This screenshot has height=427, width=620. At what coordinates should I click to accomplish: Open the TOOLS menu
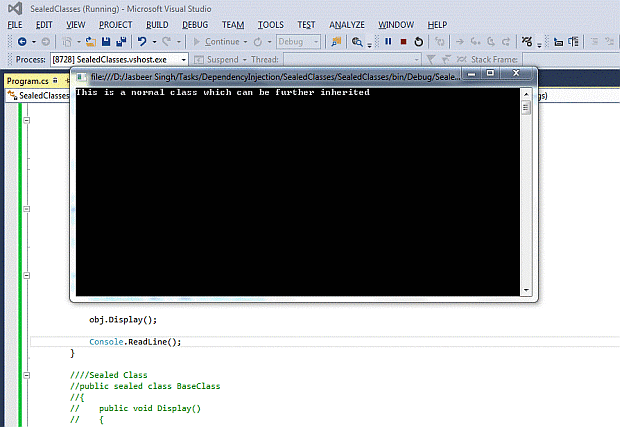tap(270, 25)
